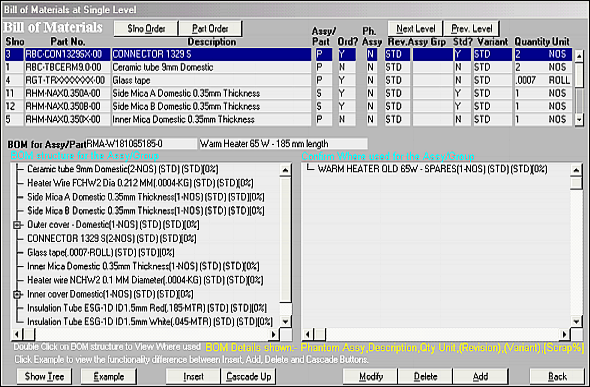This screenshot has width=590, height=387.
Task: Click Where used panel scroll up arrow
Action: (576, 170)
